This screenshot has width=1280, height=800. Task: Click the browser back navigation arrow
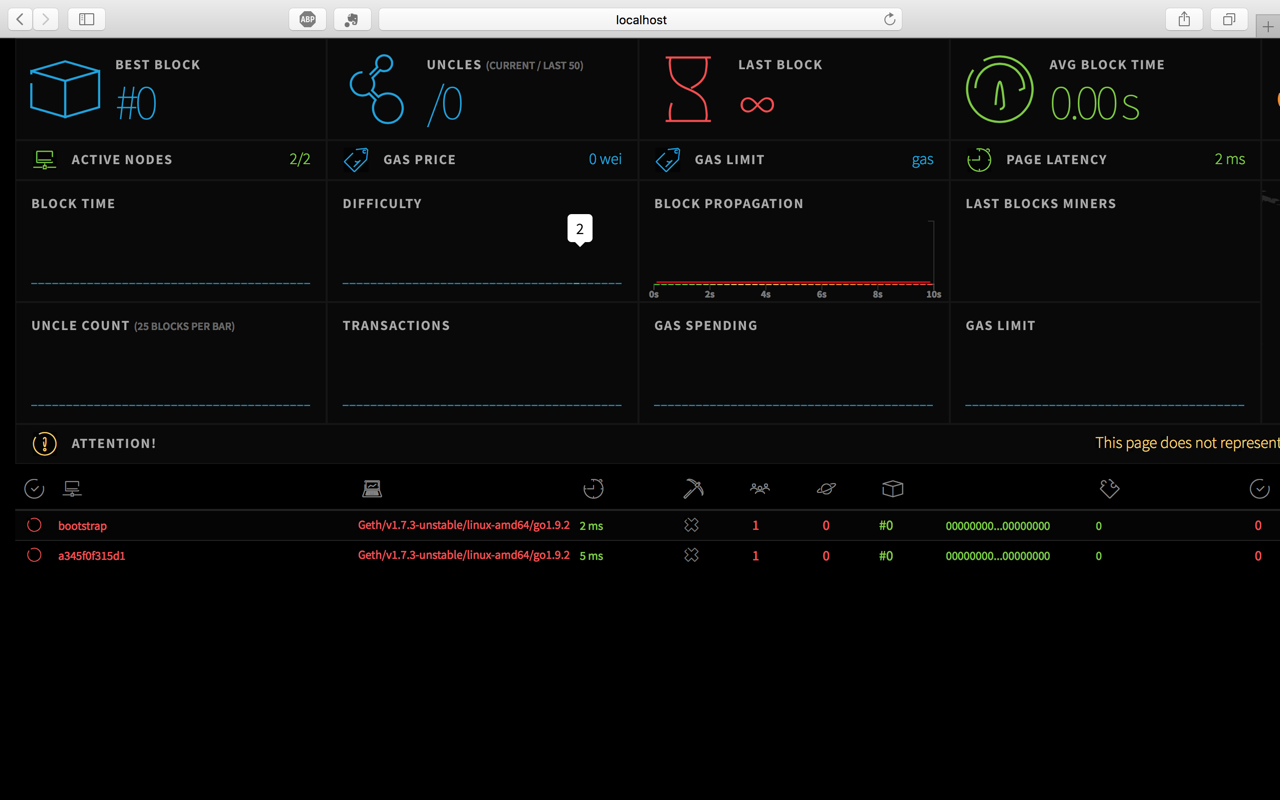click(x=20, y=18)
